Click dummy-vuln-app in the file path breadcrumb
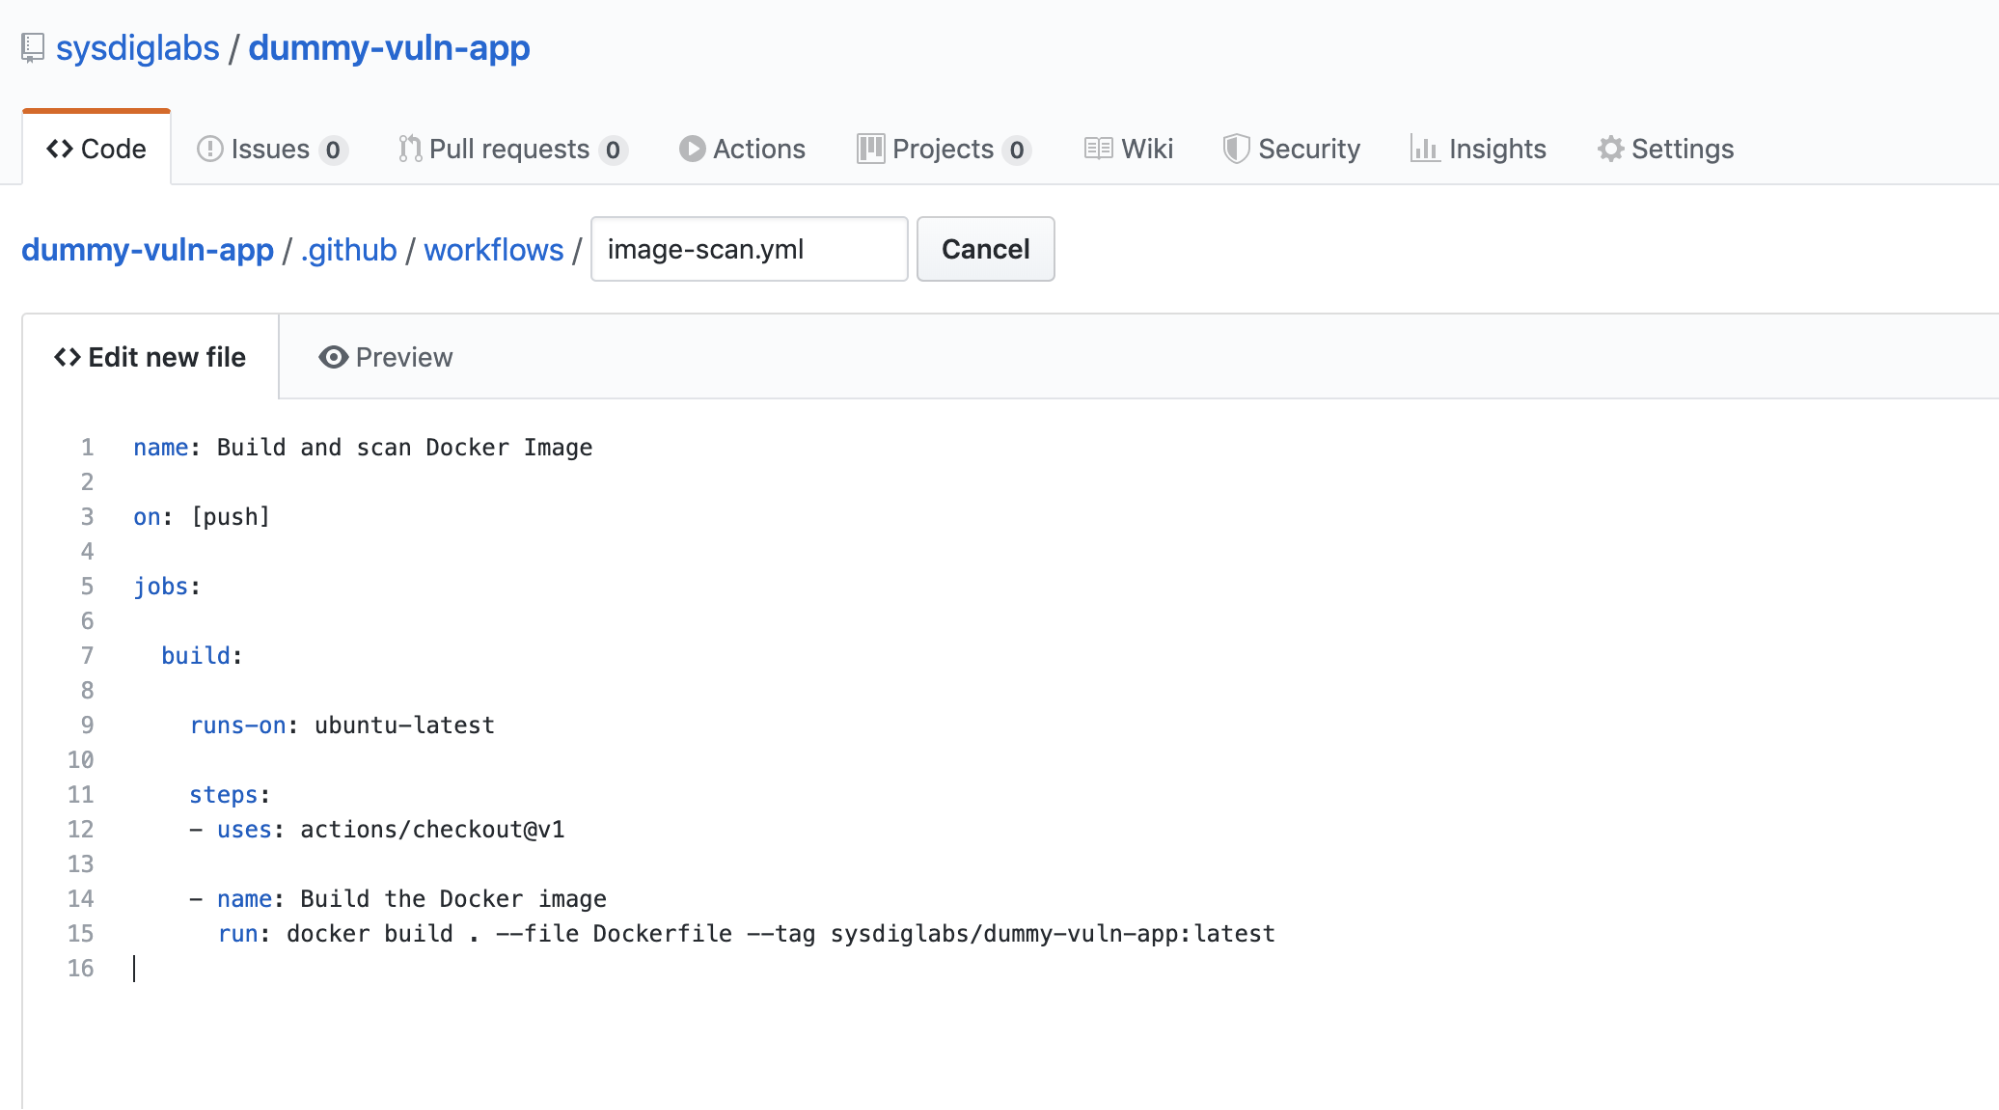 (148, 249)
